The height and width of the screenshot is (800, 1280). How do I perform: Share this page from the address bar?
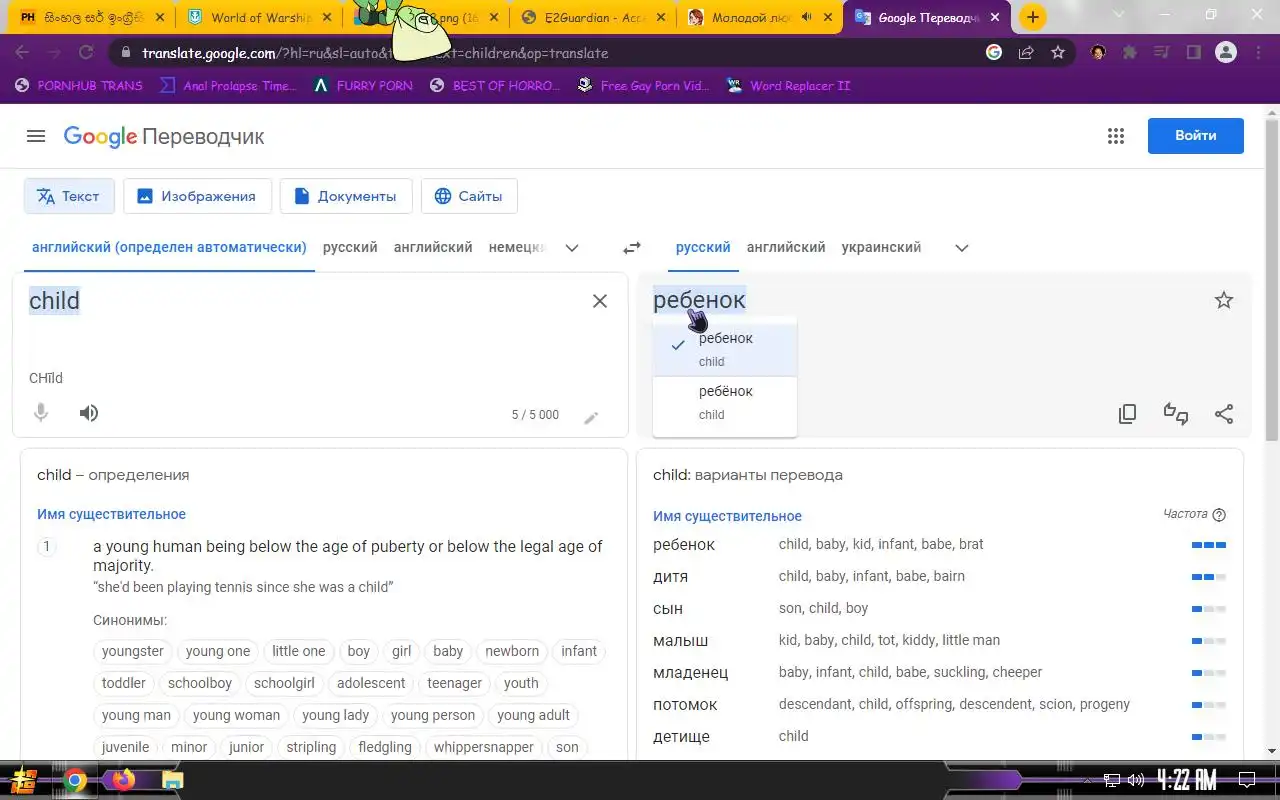coord(1026,53)
